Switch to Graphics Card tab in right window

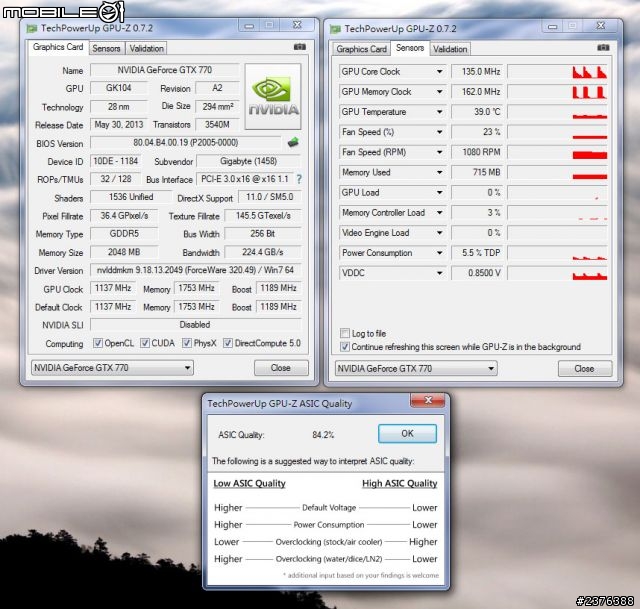(x=361, y=49)
